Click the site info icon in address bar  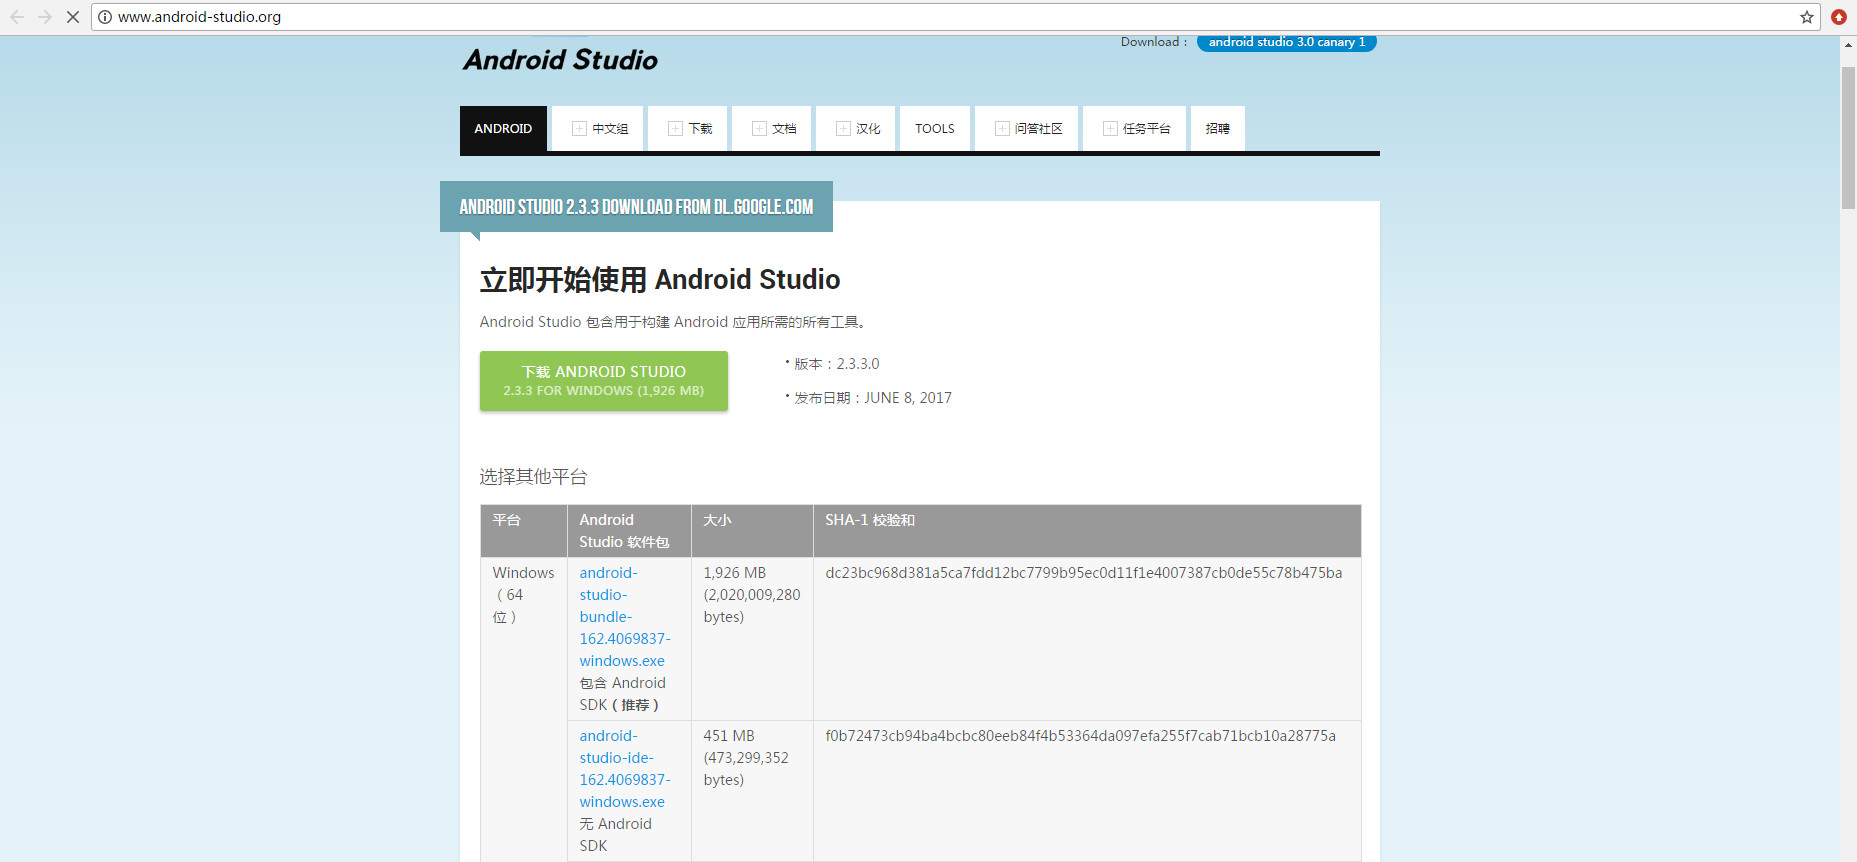coord(105,17)
